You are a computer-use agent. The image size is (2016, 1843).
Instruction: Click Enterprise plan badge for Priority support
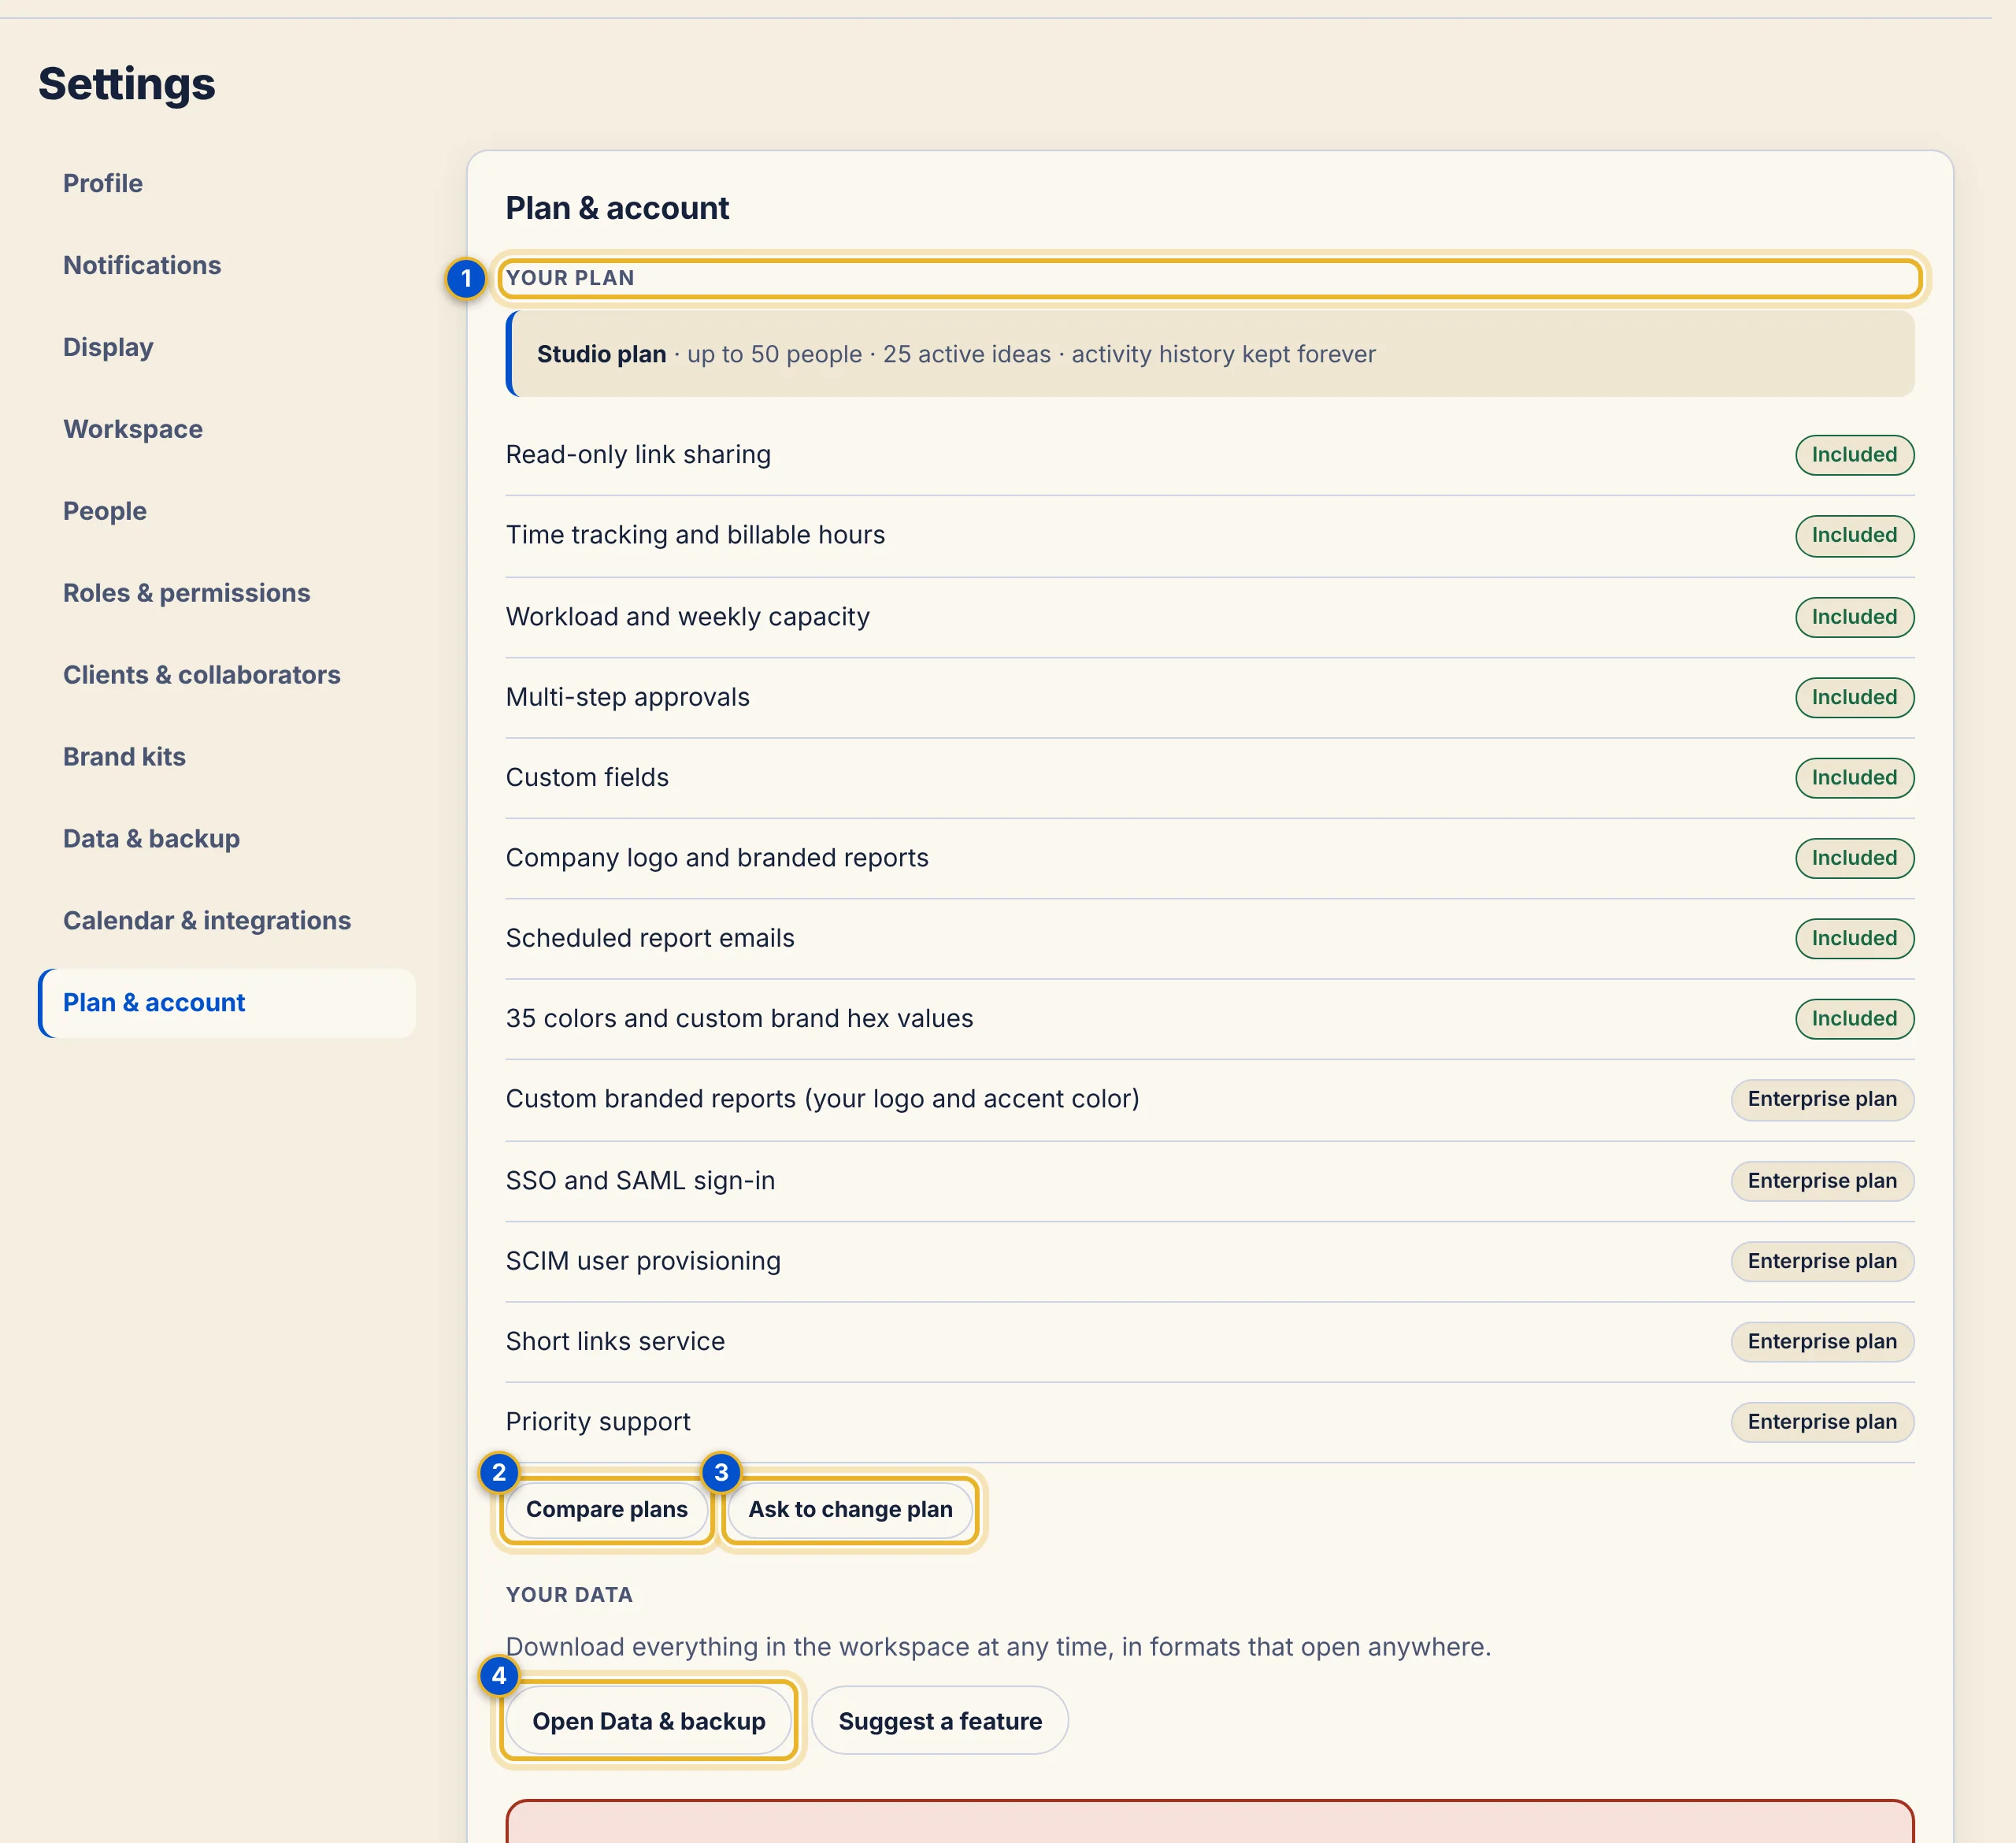coord(1822,1422)
